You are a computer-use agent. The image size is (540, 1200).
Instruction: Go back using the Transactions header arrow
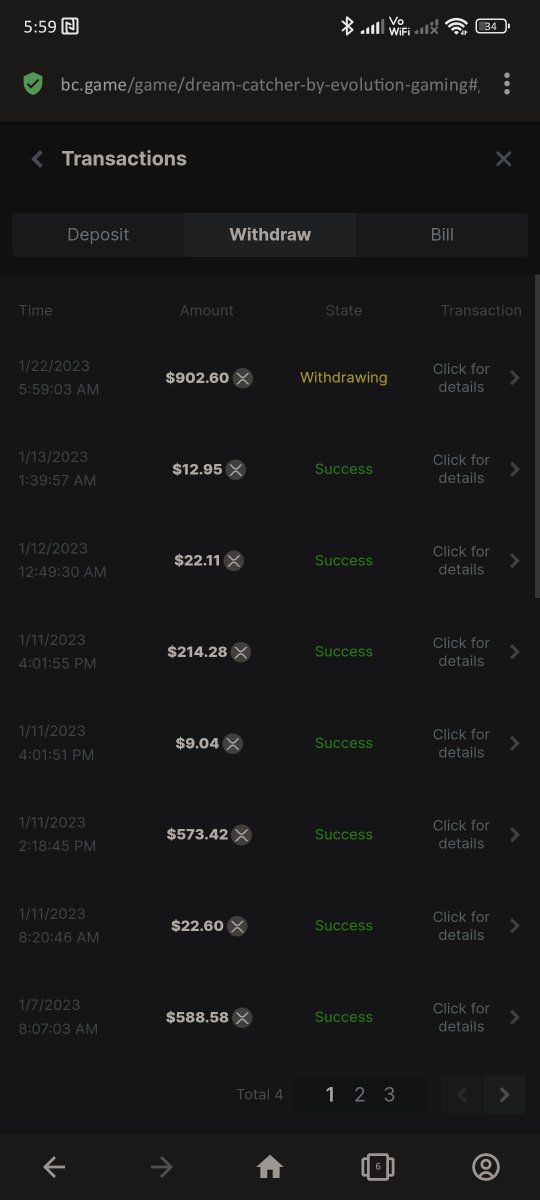[37, 159]
